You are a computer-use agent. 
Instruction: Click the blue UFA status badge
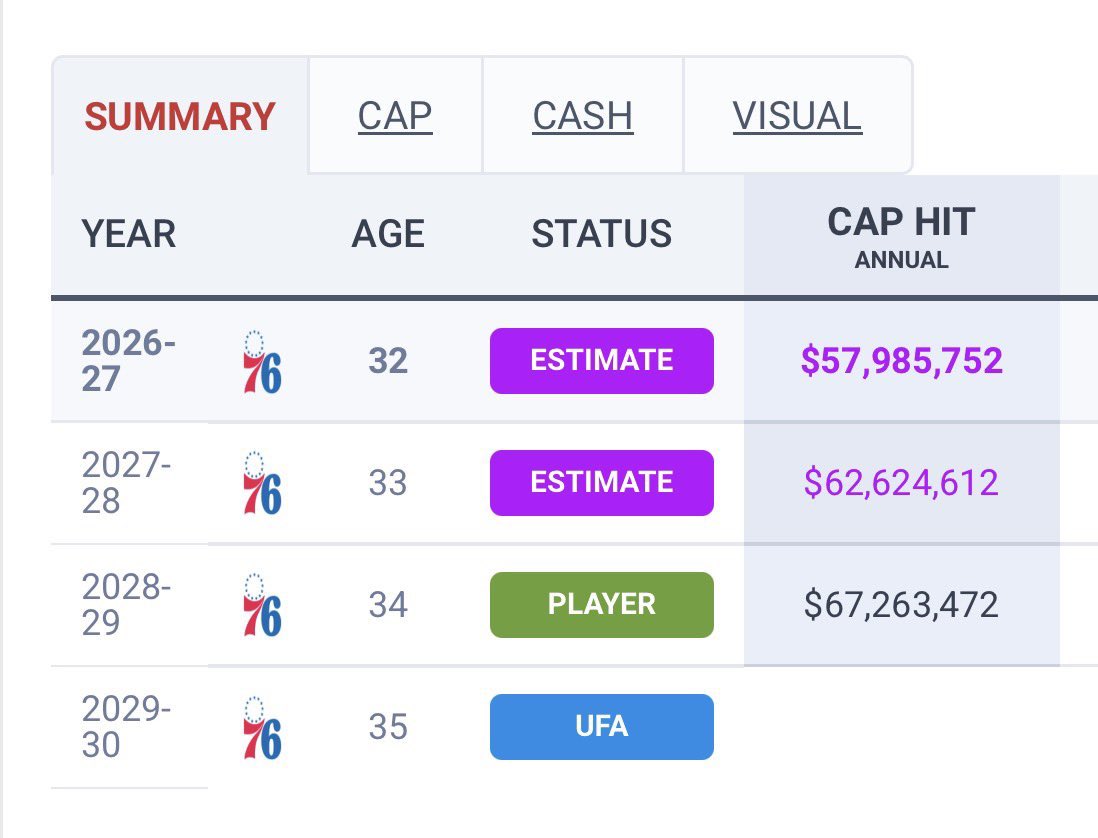pos(602,726)
